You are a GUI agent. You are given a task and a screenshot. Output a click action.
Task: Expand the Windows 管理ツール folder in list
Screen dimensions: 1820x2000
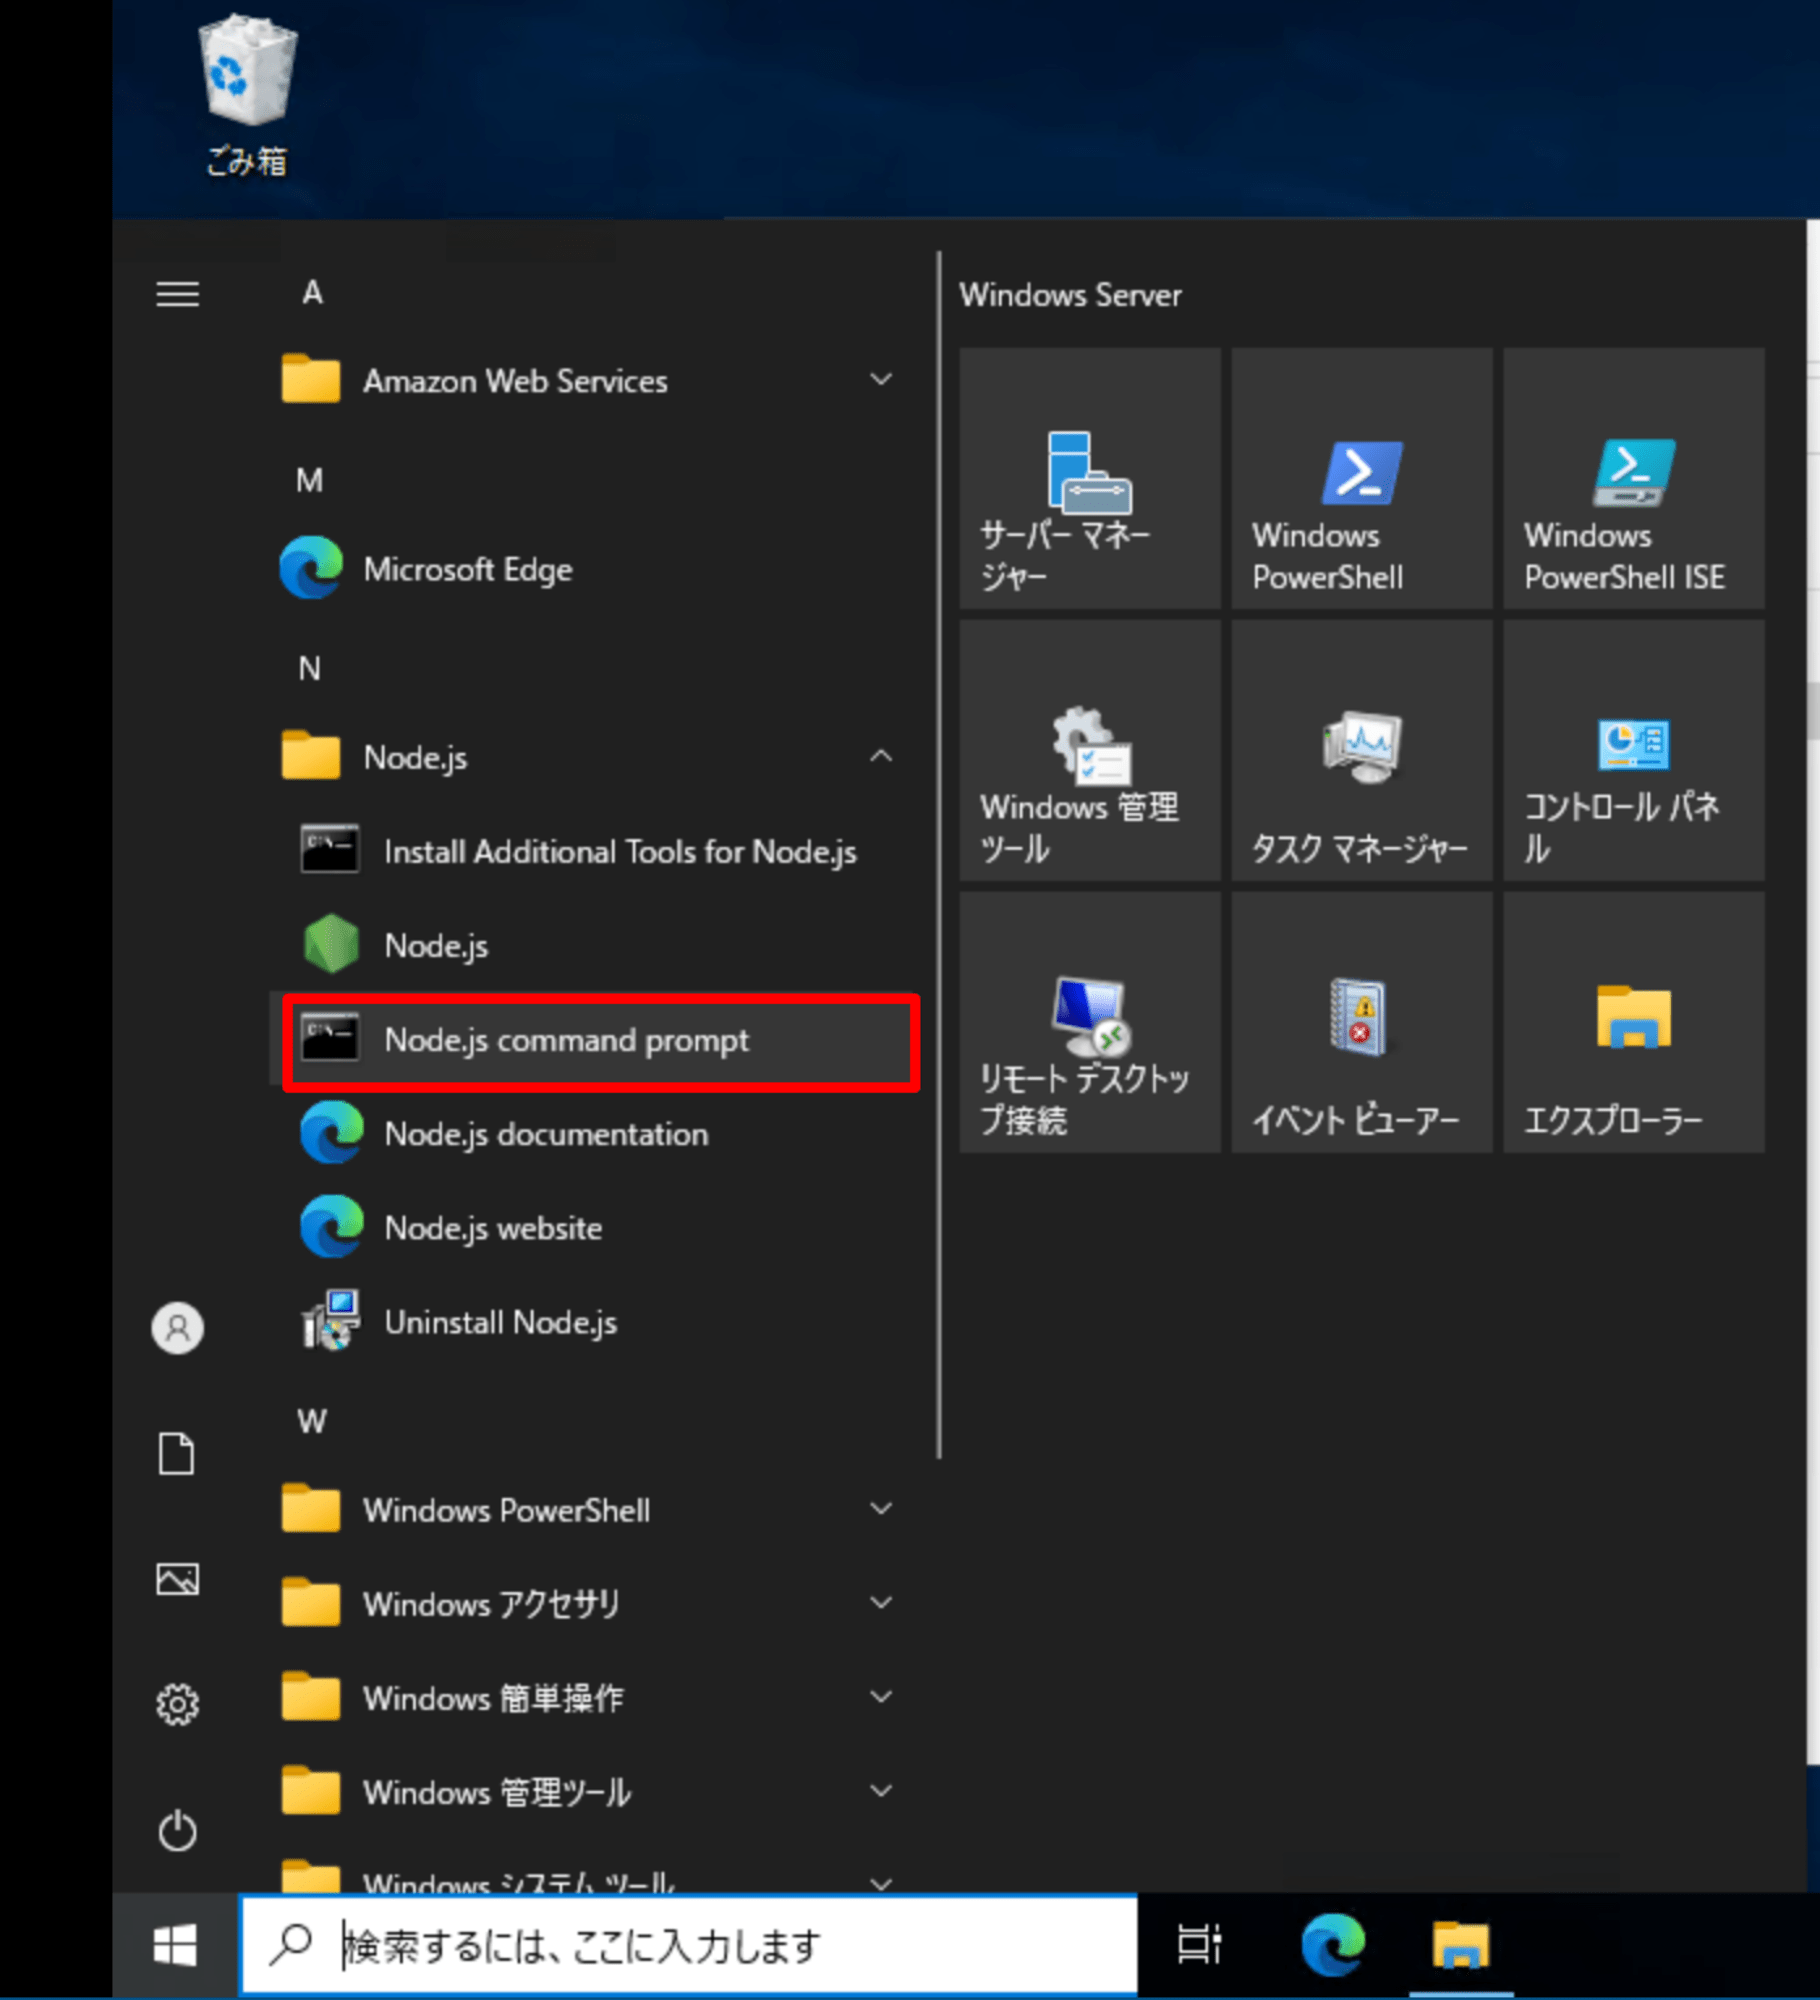pos(594,1792)
